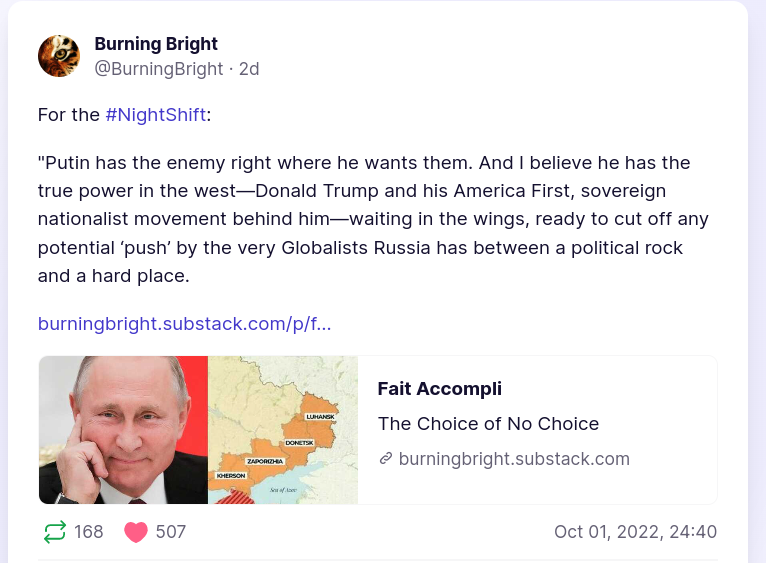
Task: Click the chain-link icon in preview card
Action: (x=385, y=459)
